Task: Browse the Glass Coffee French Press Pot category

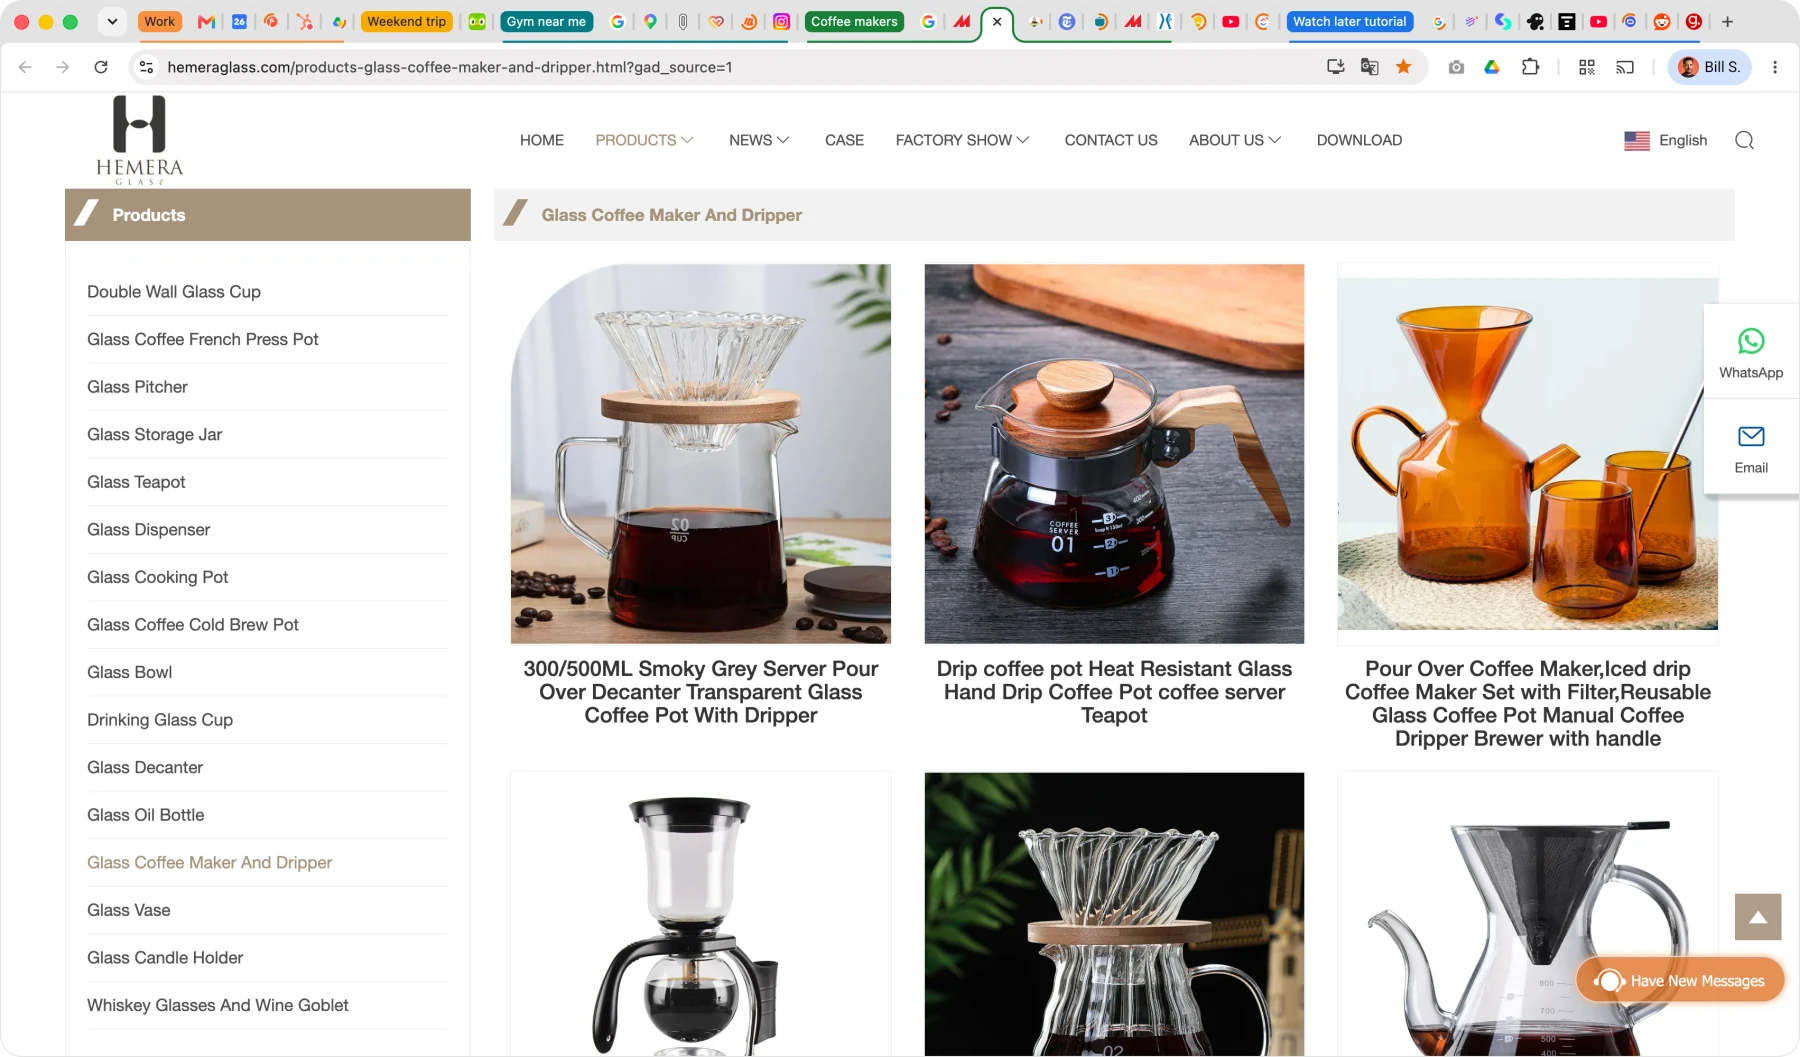Action: pyautogui.click(x=203, y=339)
